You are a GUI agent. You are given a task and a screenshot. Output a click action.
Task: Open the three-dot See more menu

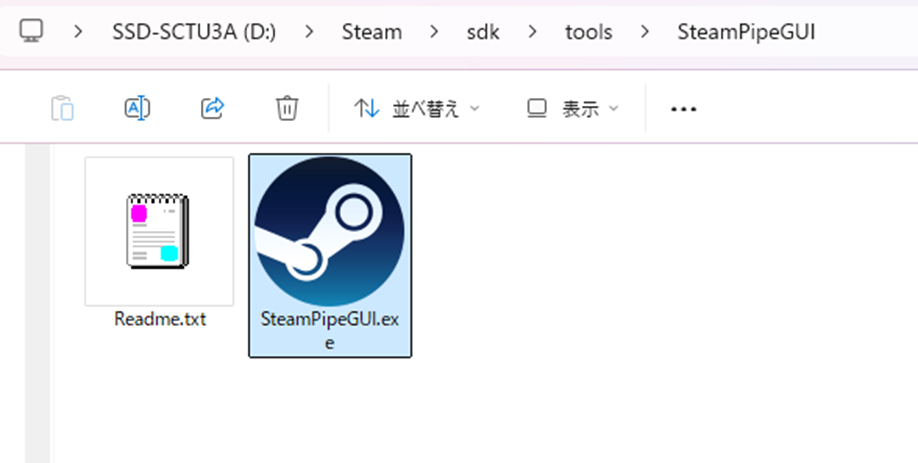[x=683, y=109]
